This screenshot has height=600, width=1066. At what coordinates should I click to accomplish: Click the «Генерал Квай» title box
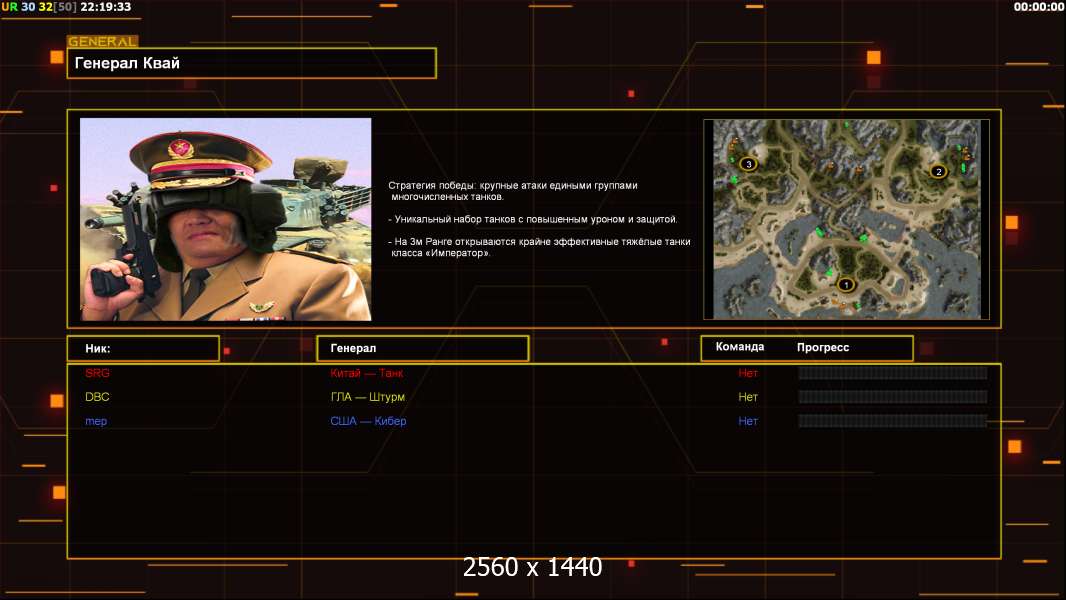pyautogui.click(x=252, y=63)
